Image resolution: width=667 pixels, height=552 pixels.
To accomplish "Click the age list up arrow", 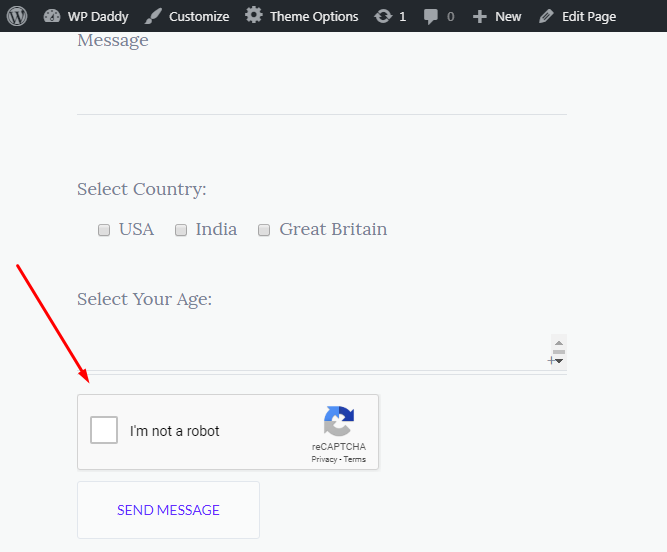I will point(559,343).
